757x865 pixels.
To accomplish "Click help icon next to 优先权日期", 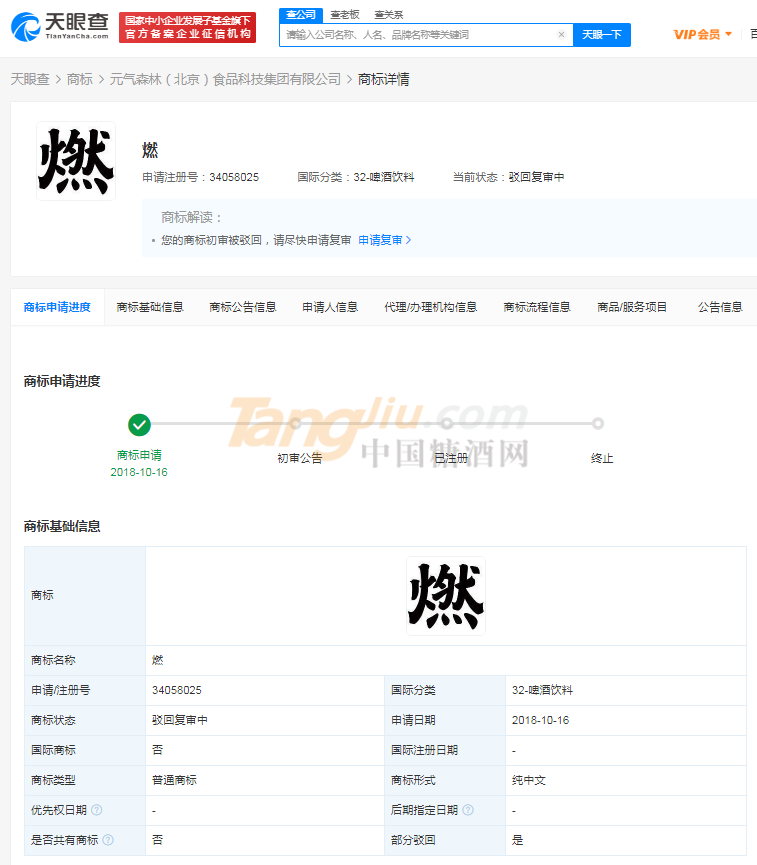I will 97,810.
